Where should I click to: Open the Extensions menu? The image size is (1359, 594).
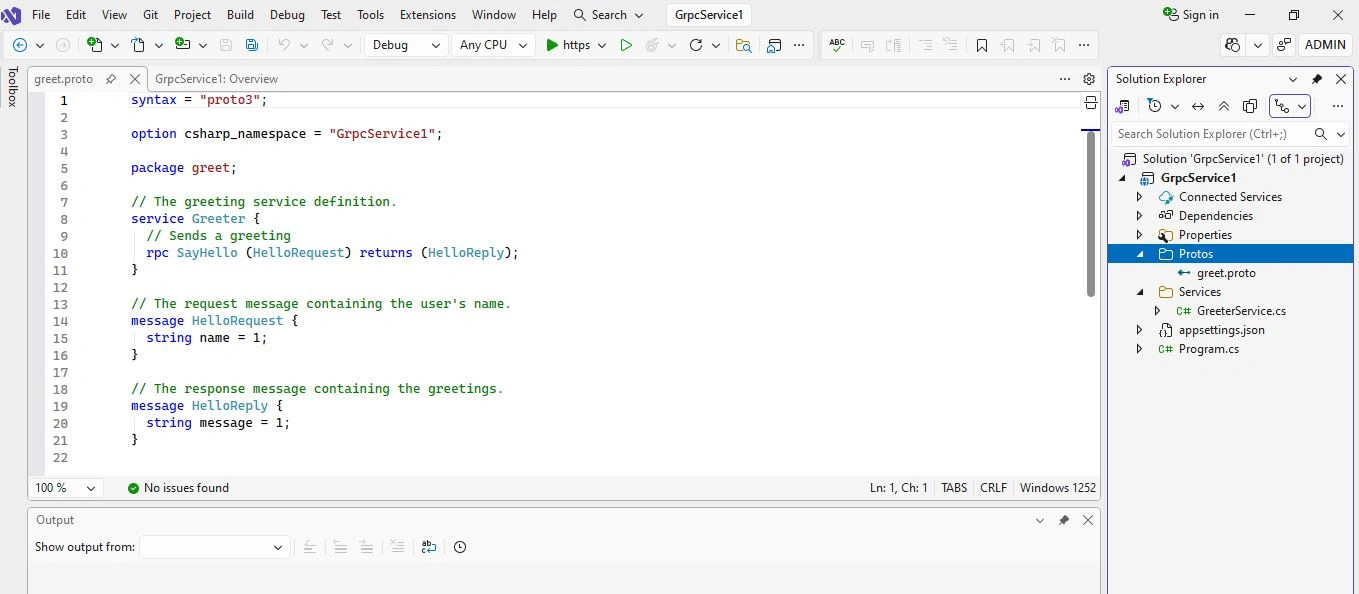coord(427,15)
